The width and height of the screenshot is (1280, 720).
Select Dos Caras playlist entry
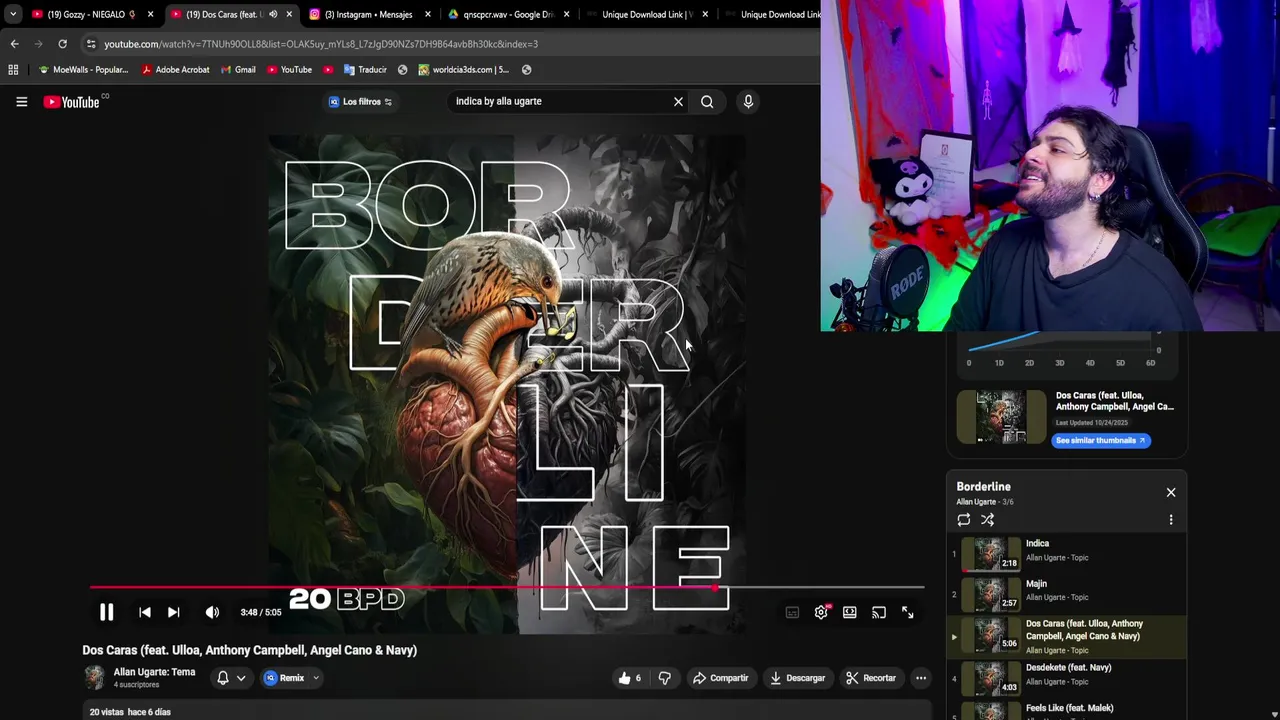(1066, 636)
